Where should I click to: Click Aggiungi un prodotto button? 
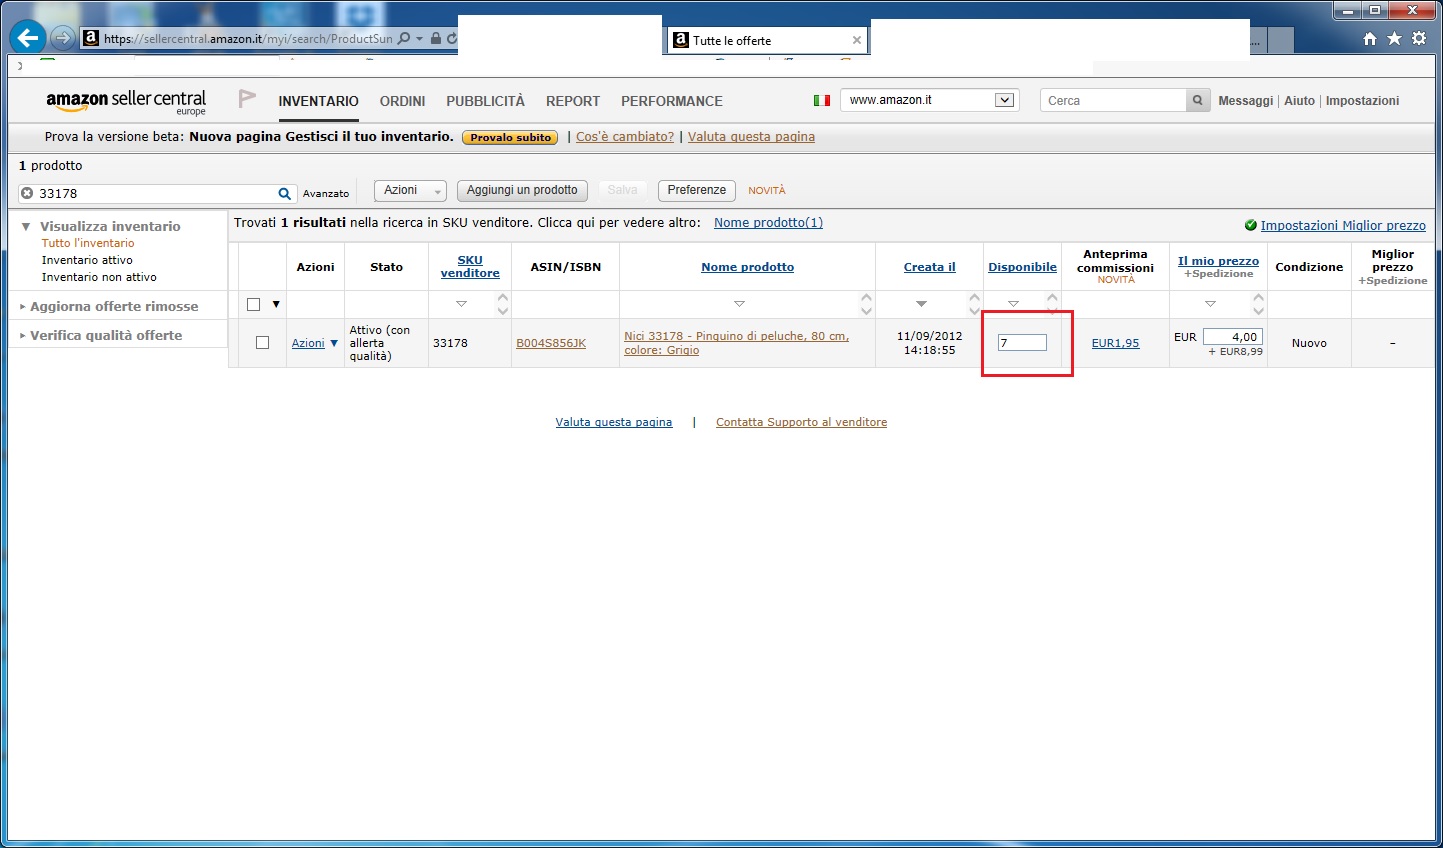522,190
